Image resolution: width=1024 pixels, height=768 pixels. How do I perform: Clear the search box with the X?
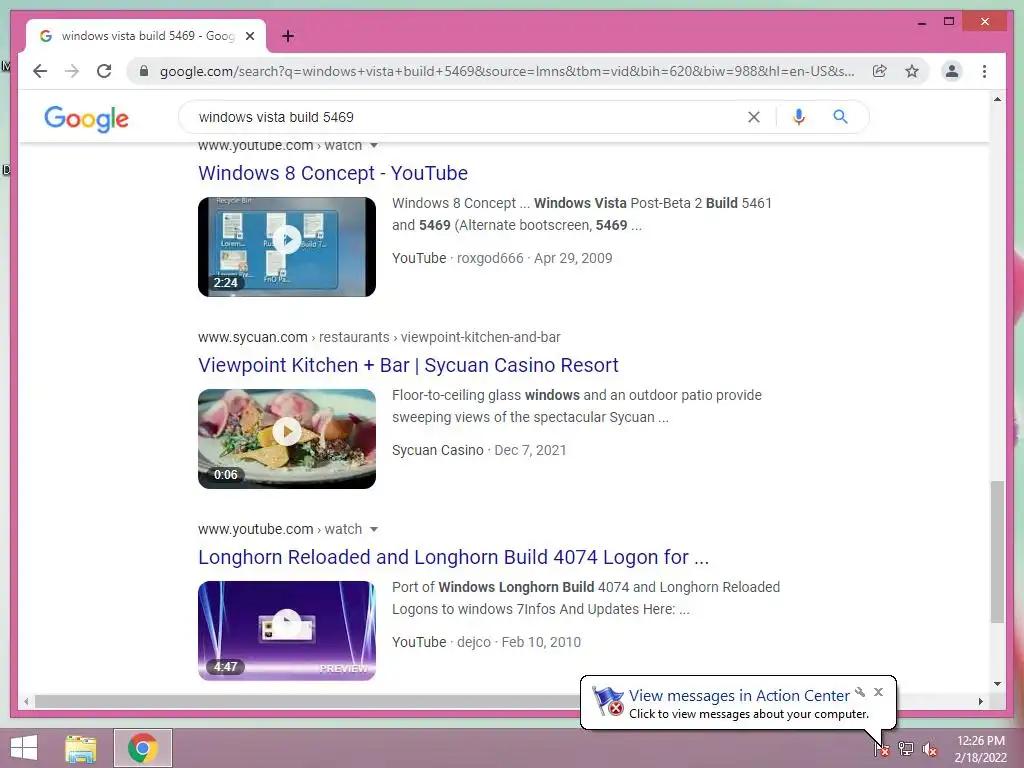[x=754, y=117]
